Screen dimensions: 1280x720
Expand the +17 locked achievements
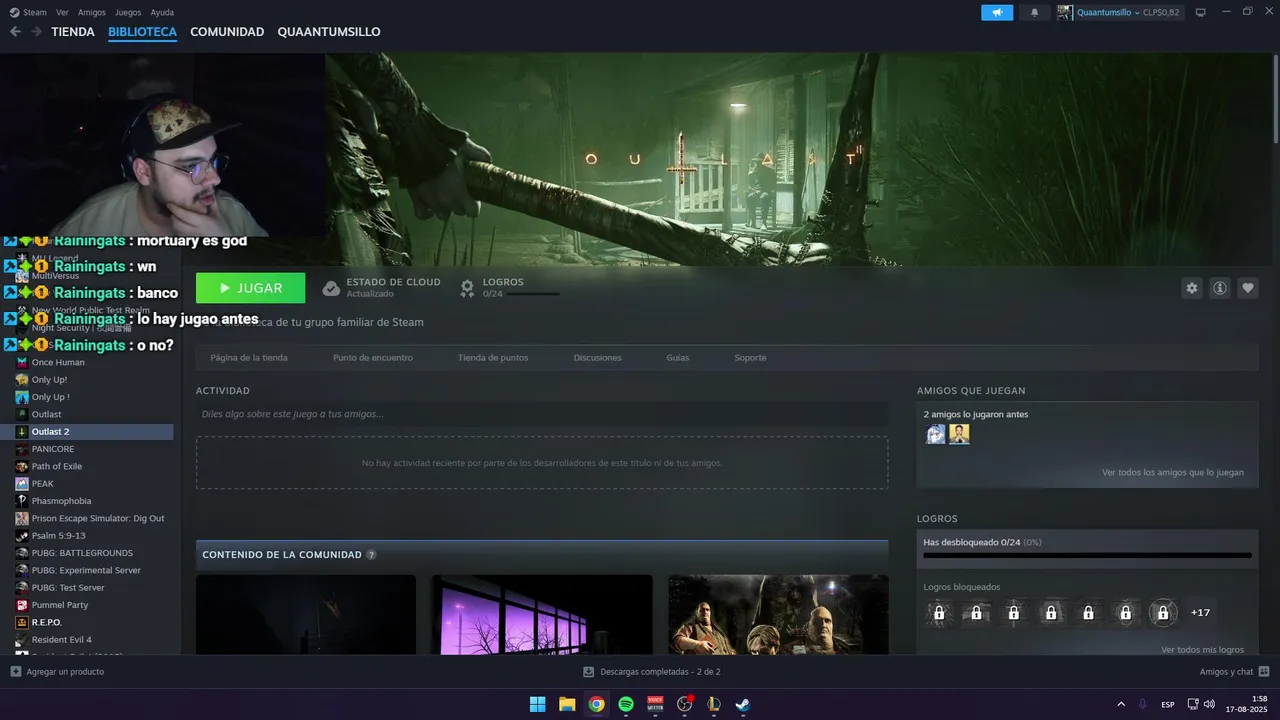(1200, 613)
